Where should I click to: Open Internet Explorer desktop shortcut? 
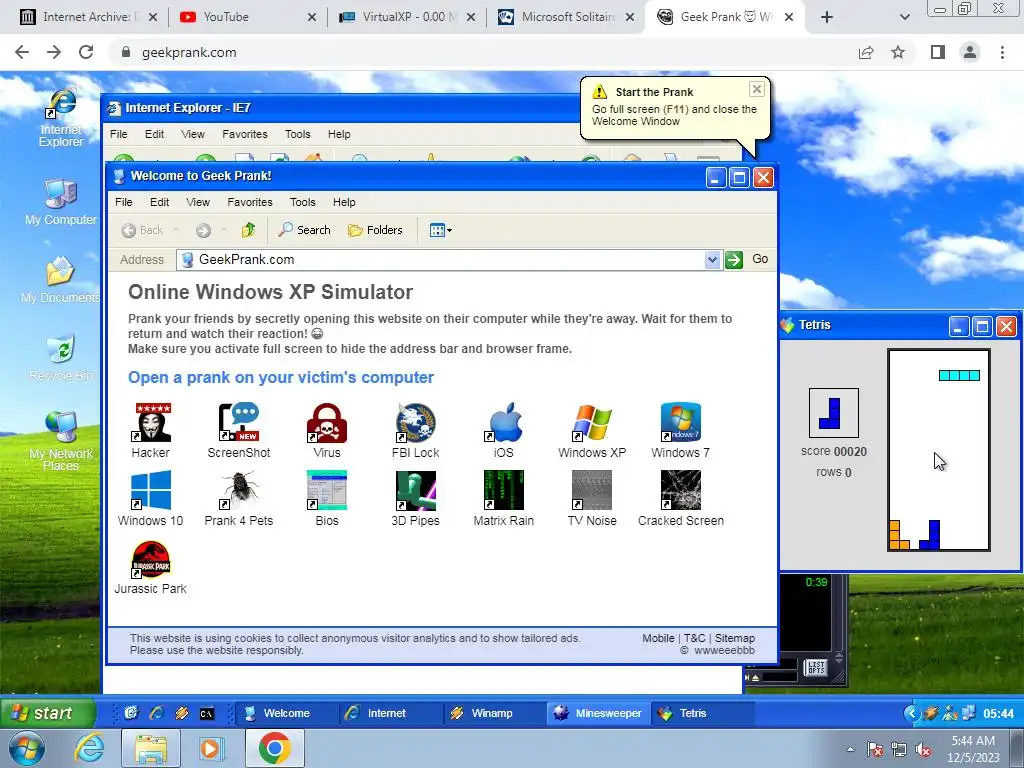61,118
